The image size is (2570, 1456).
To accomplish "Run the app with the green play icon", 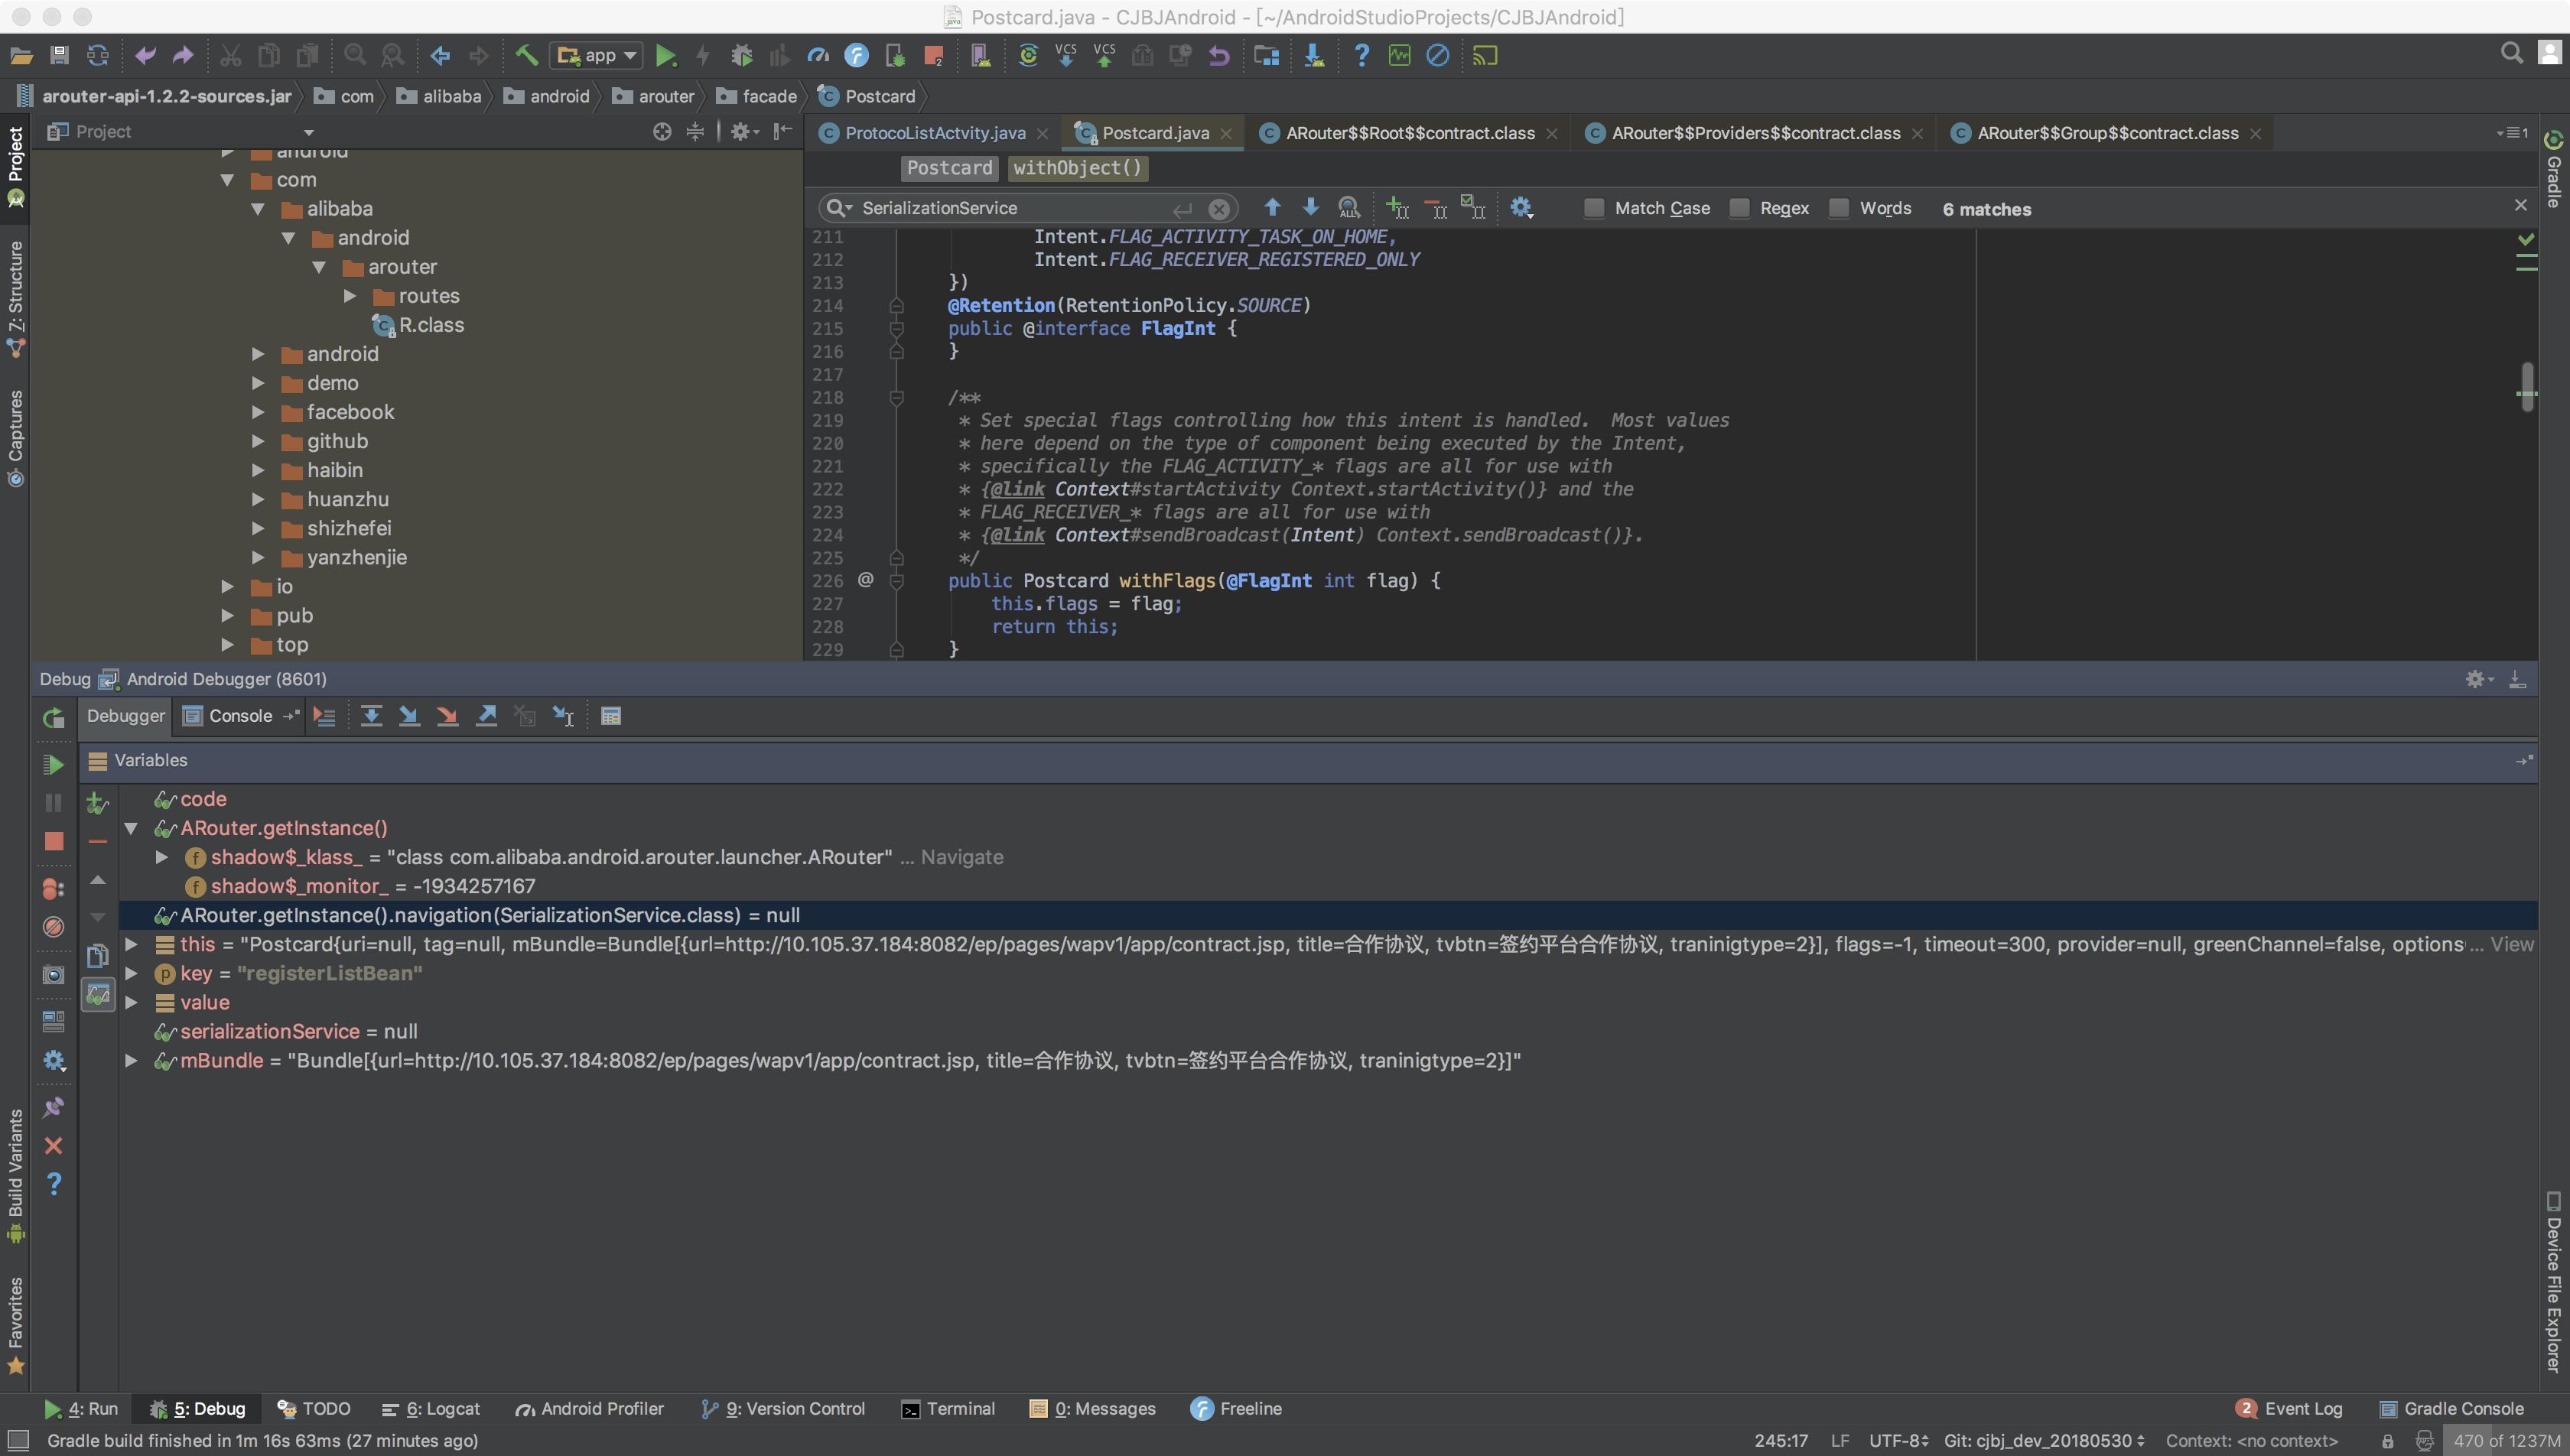I will [x=667, y=55].
